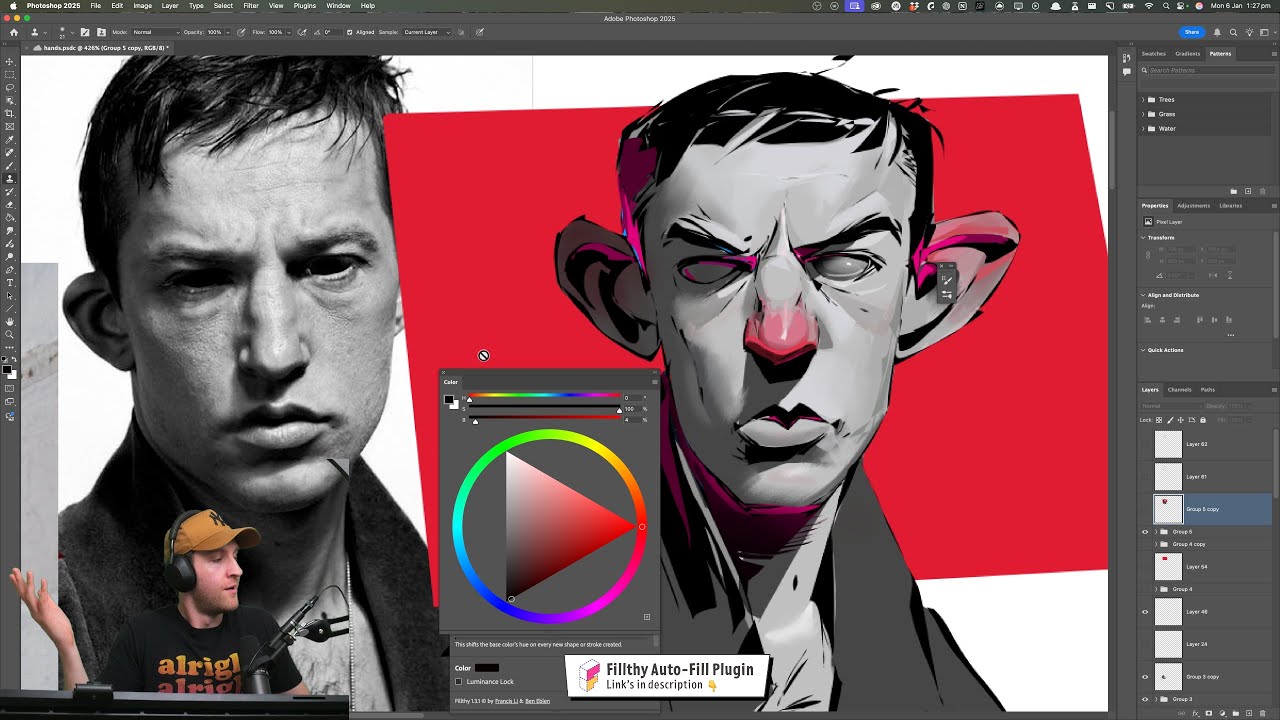Select the Pen tool
The width and height of the screenshot is (1280, 720).
pos(10,270)
